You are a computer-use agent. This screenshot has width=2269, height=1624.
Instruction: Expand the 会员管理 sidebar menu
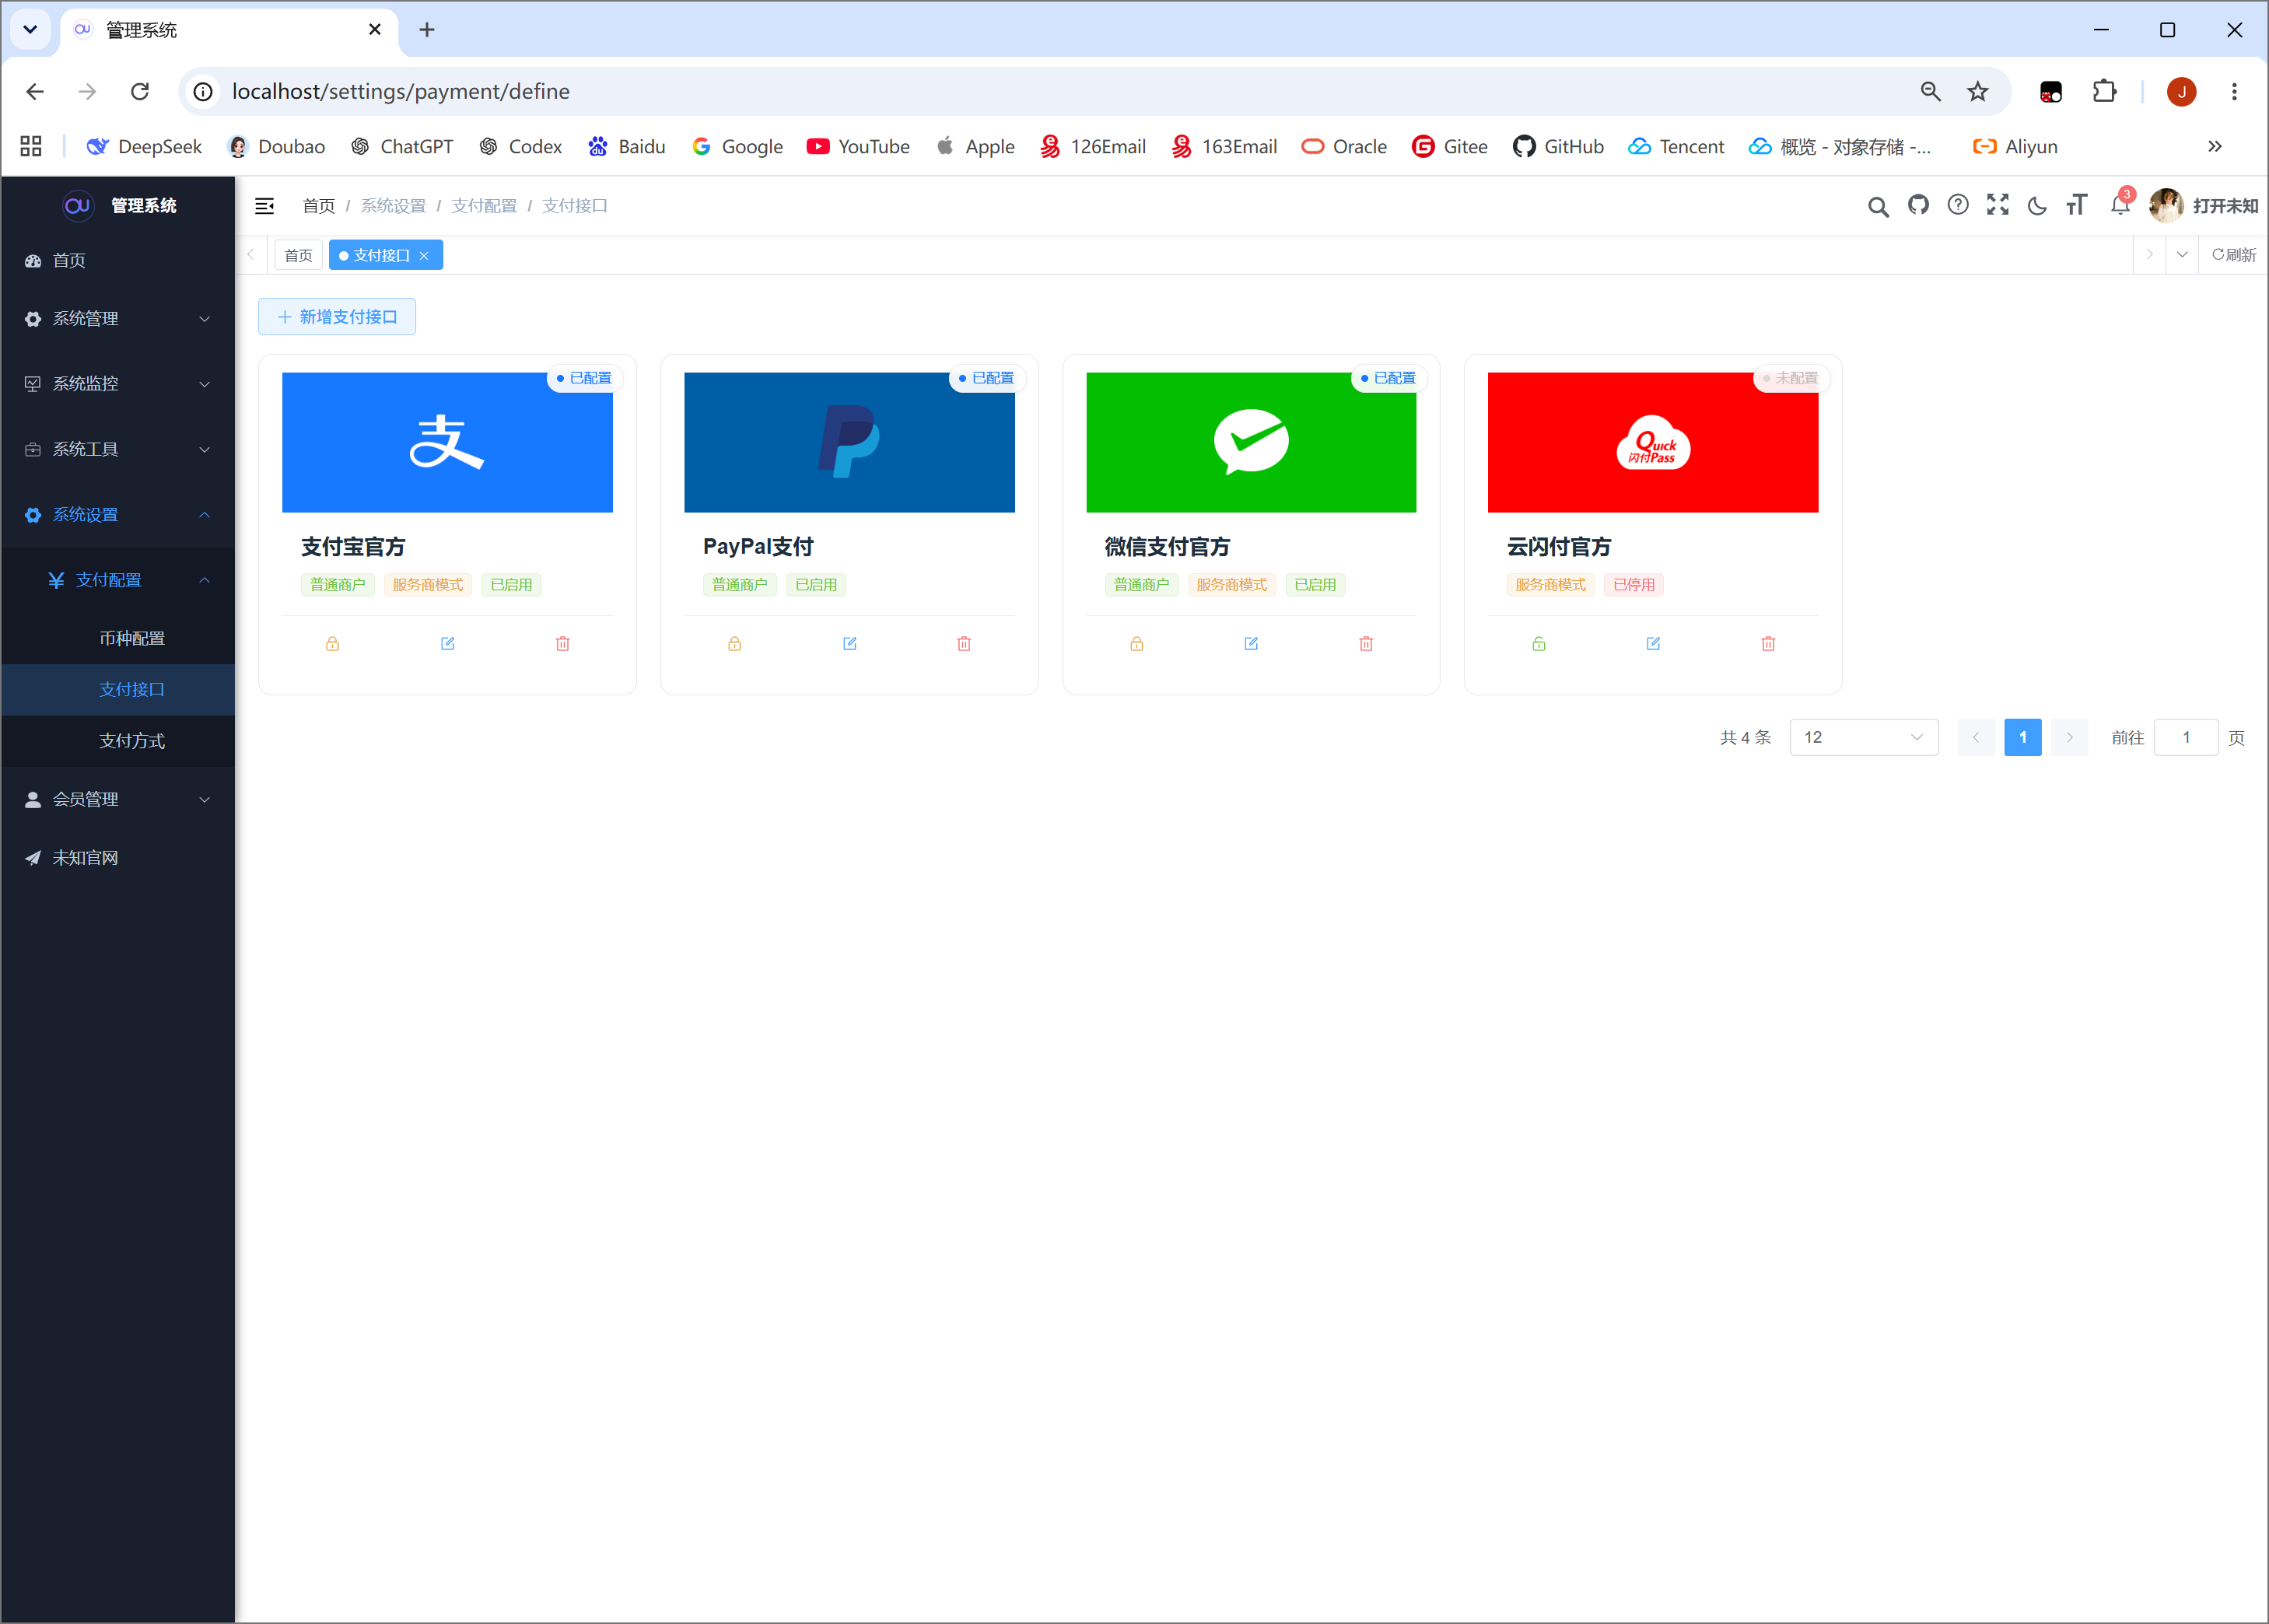pos(118,799)
